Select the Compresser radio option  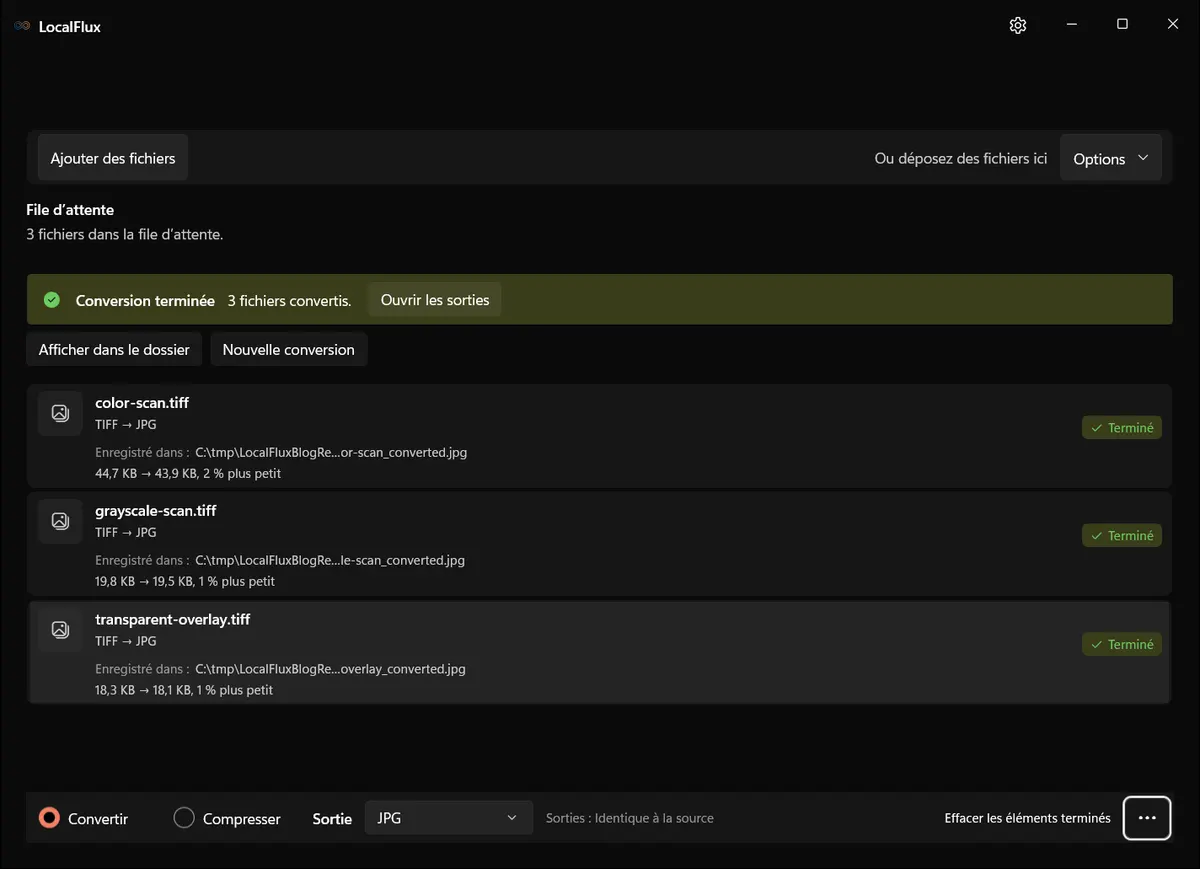pos(227,818)
